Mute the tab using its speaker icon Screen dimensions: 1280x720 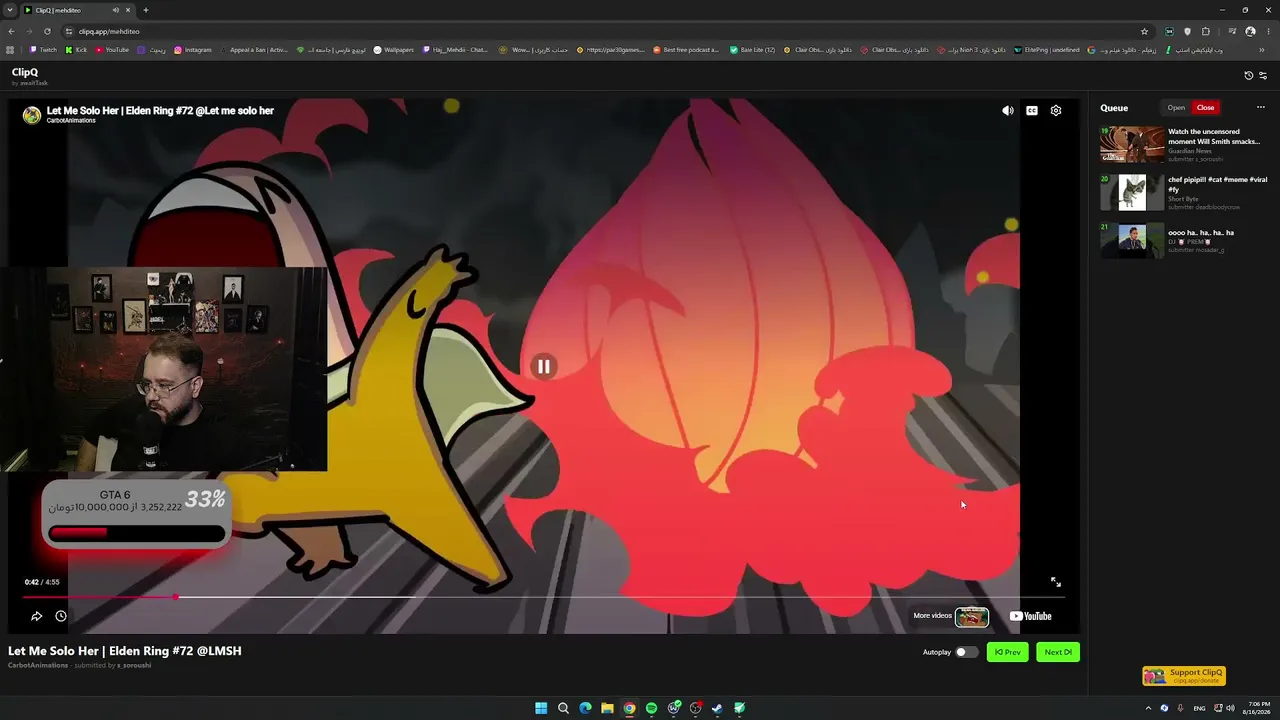116,10
